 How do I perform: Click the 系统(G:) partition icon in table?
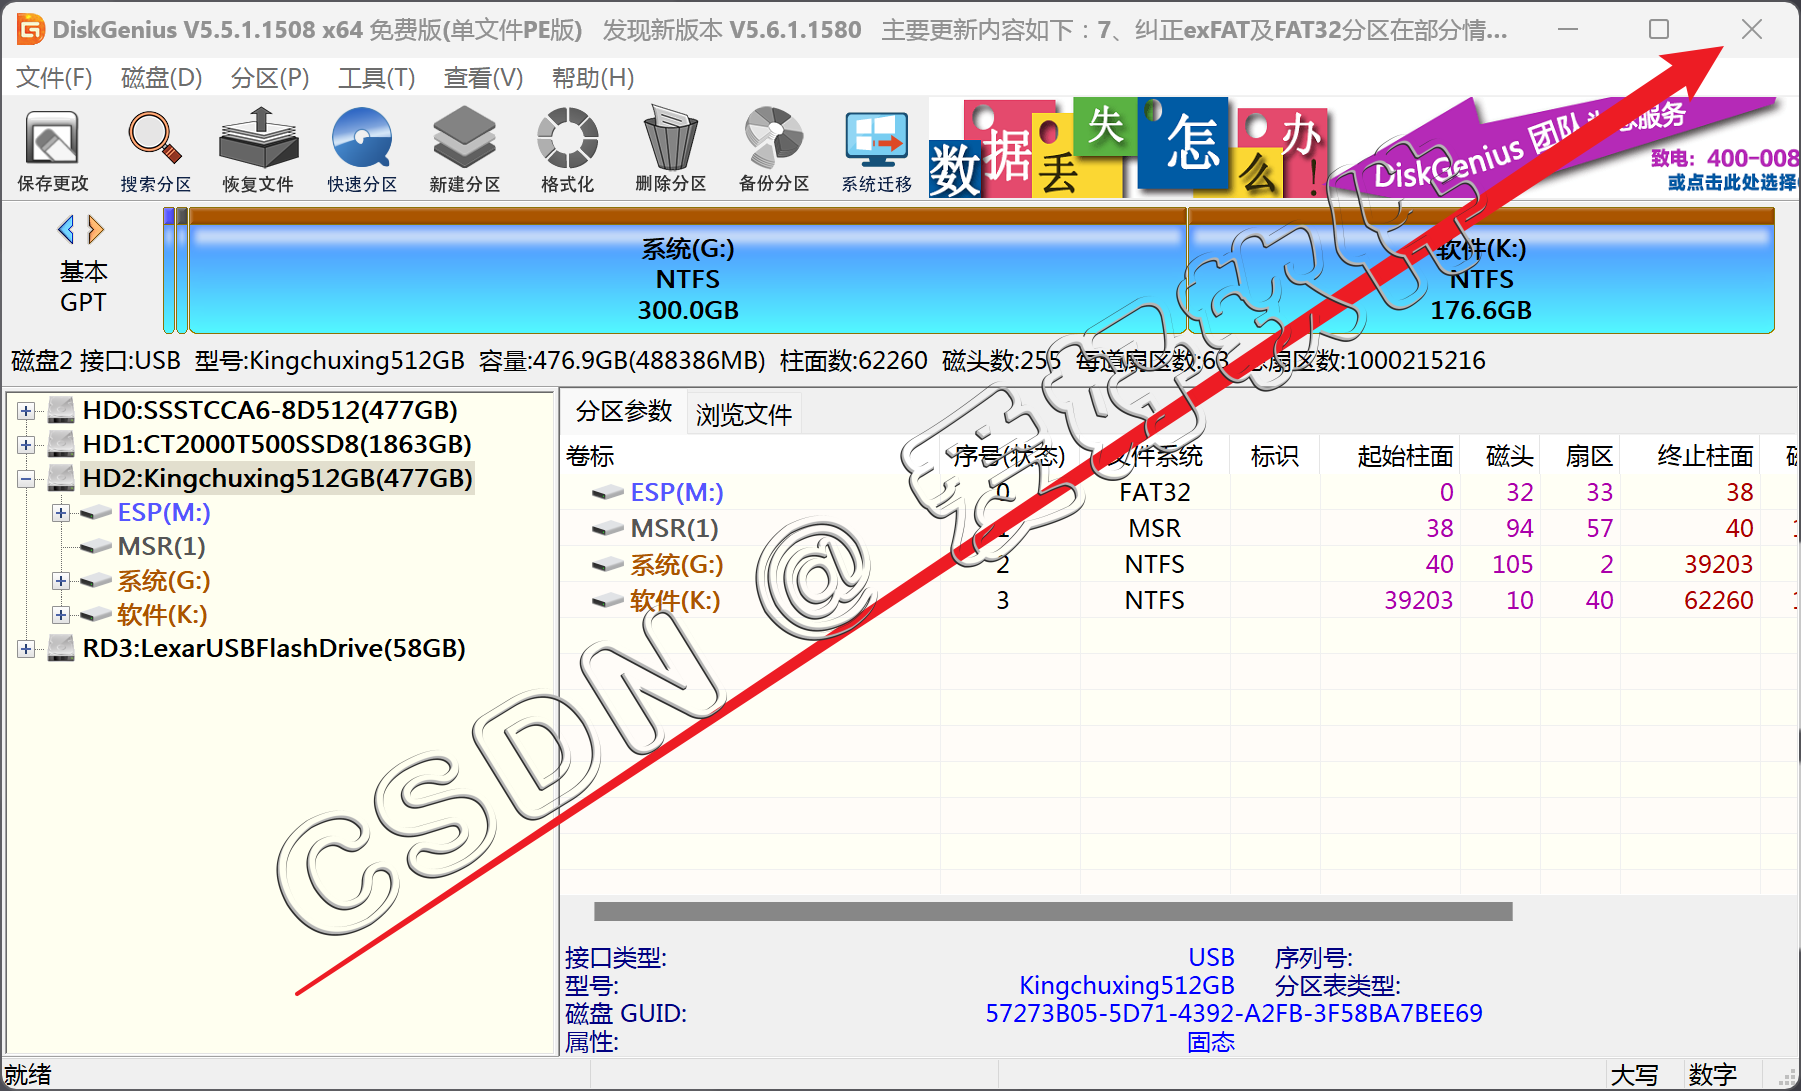click(607, 564)
